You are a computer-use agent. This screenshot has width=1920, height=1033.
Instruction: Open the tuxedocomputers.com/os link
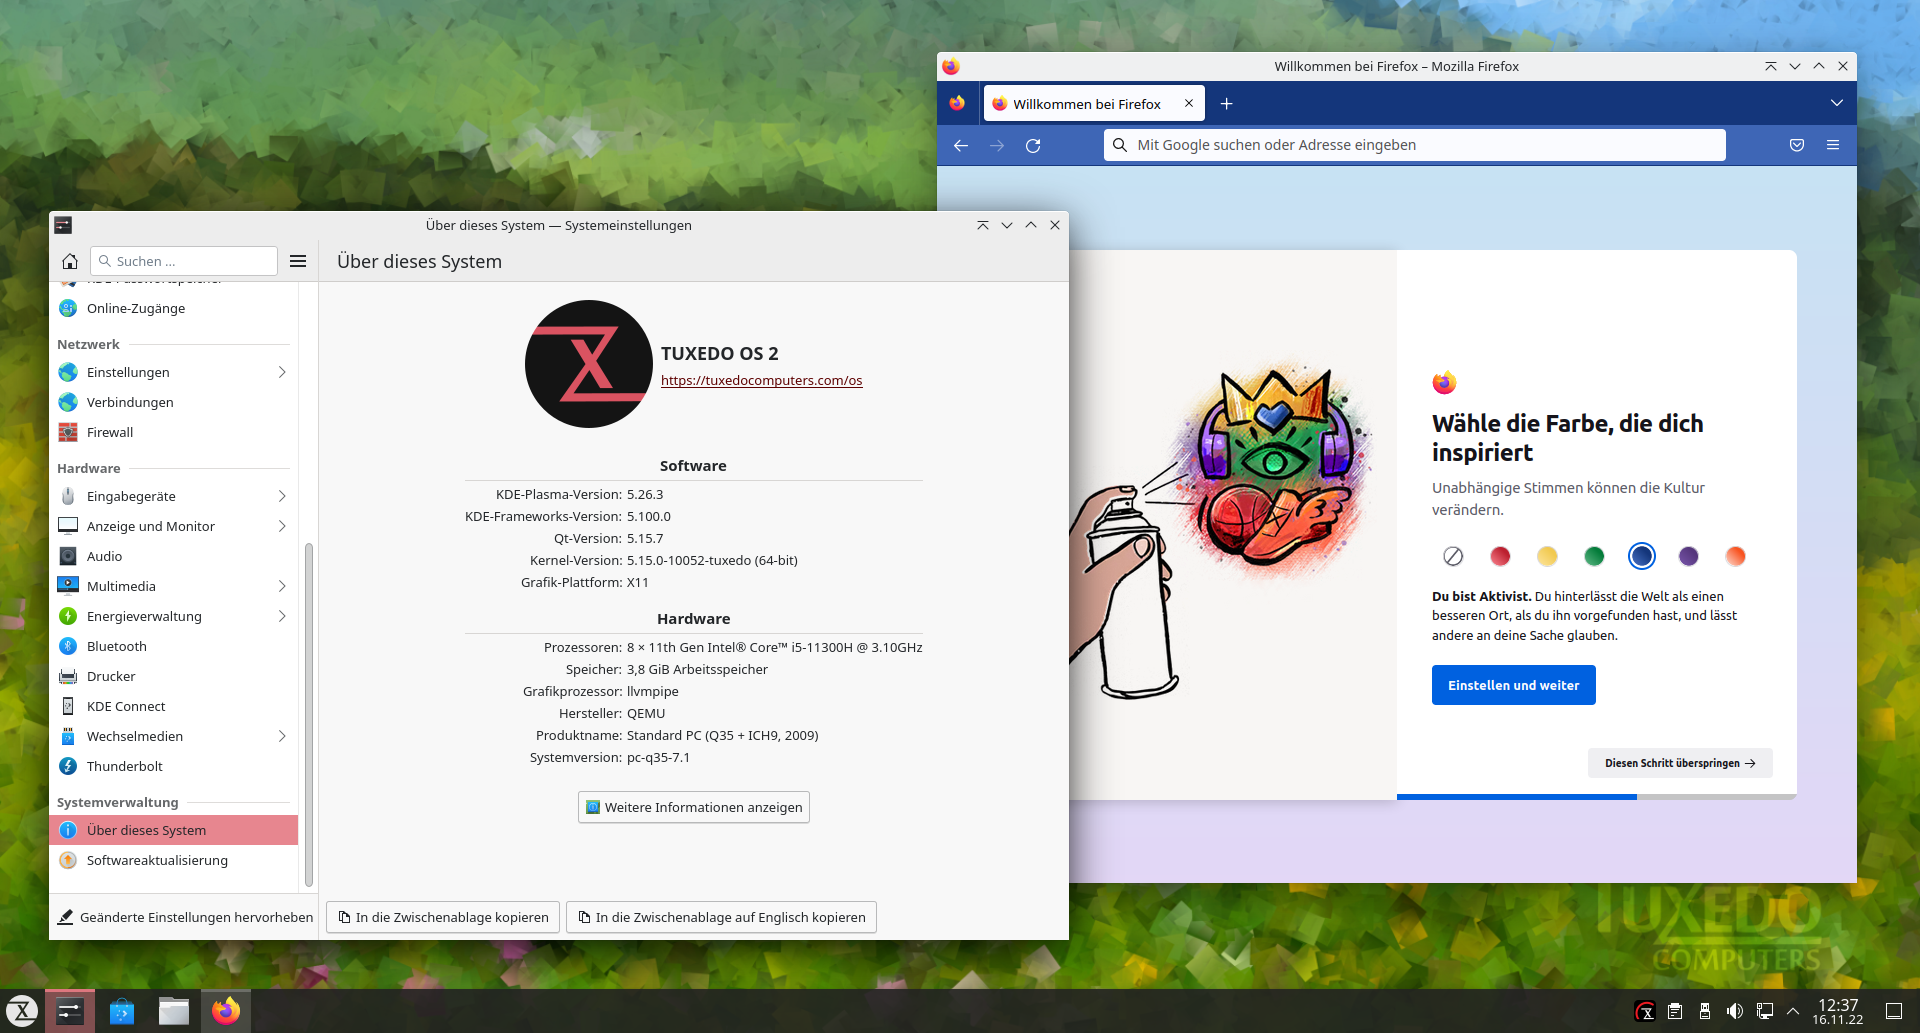pos(761,380)
